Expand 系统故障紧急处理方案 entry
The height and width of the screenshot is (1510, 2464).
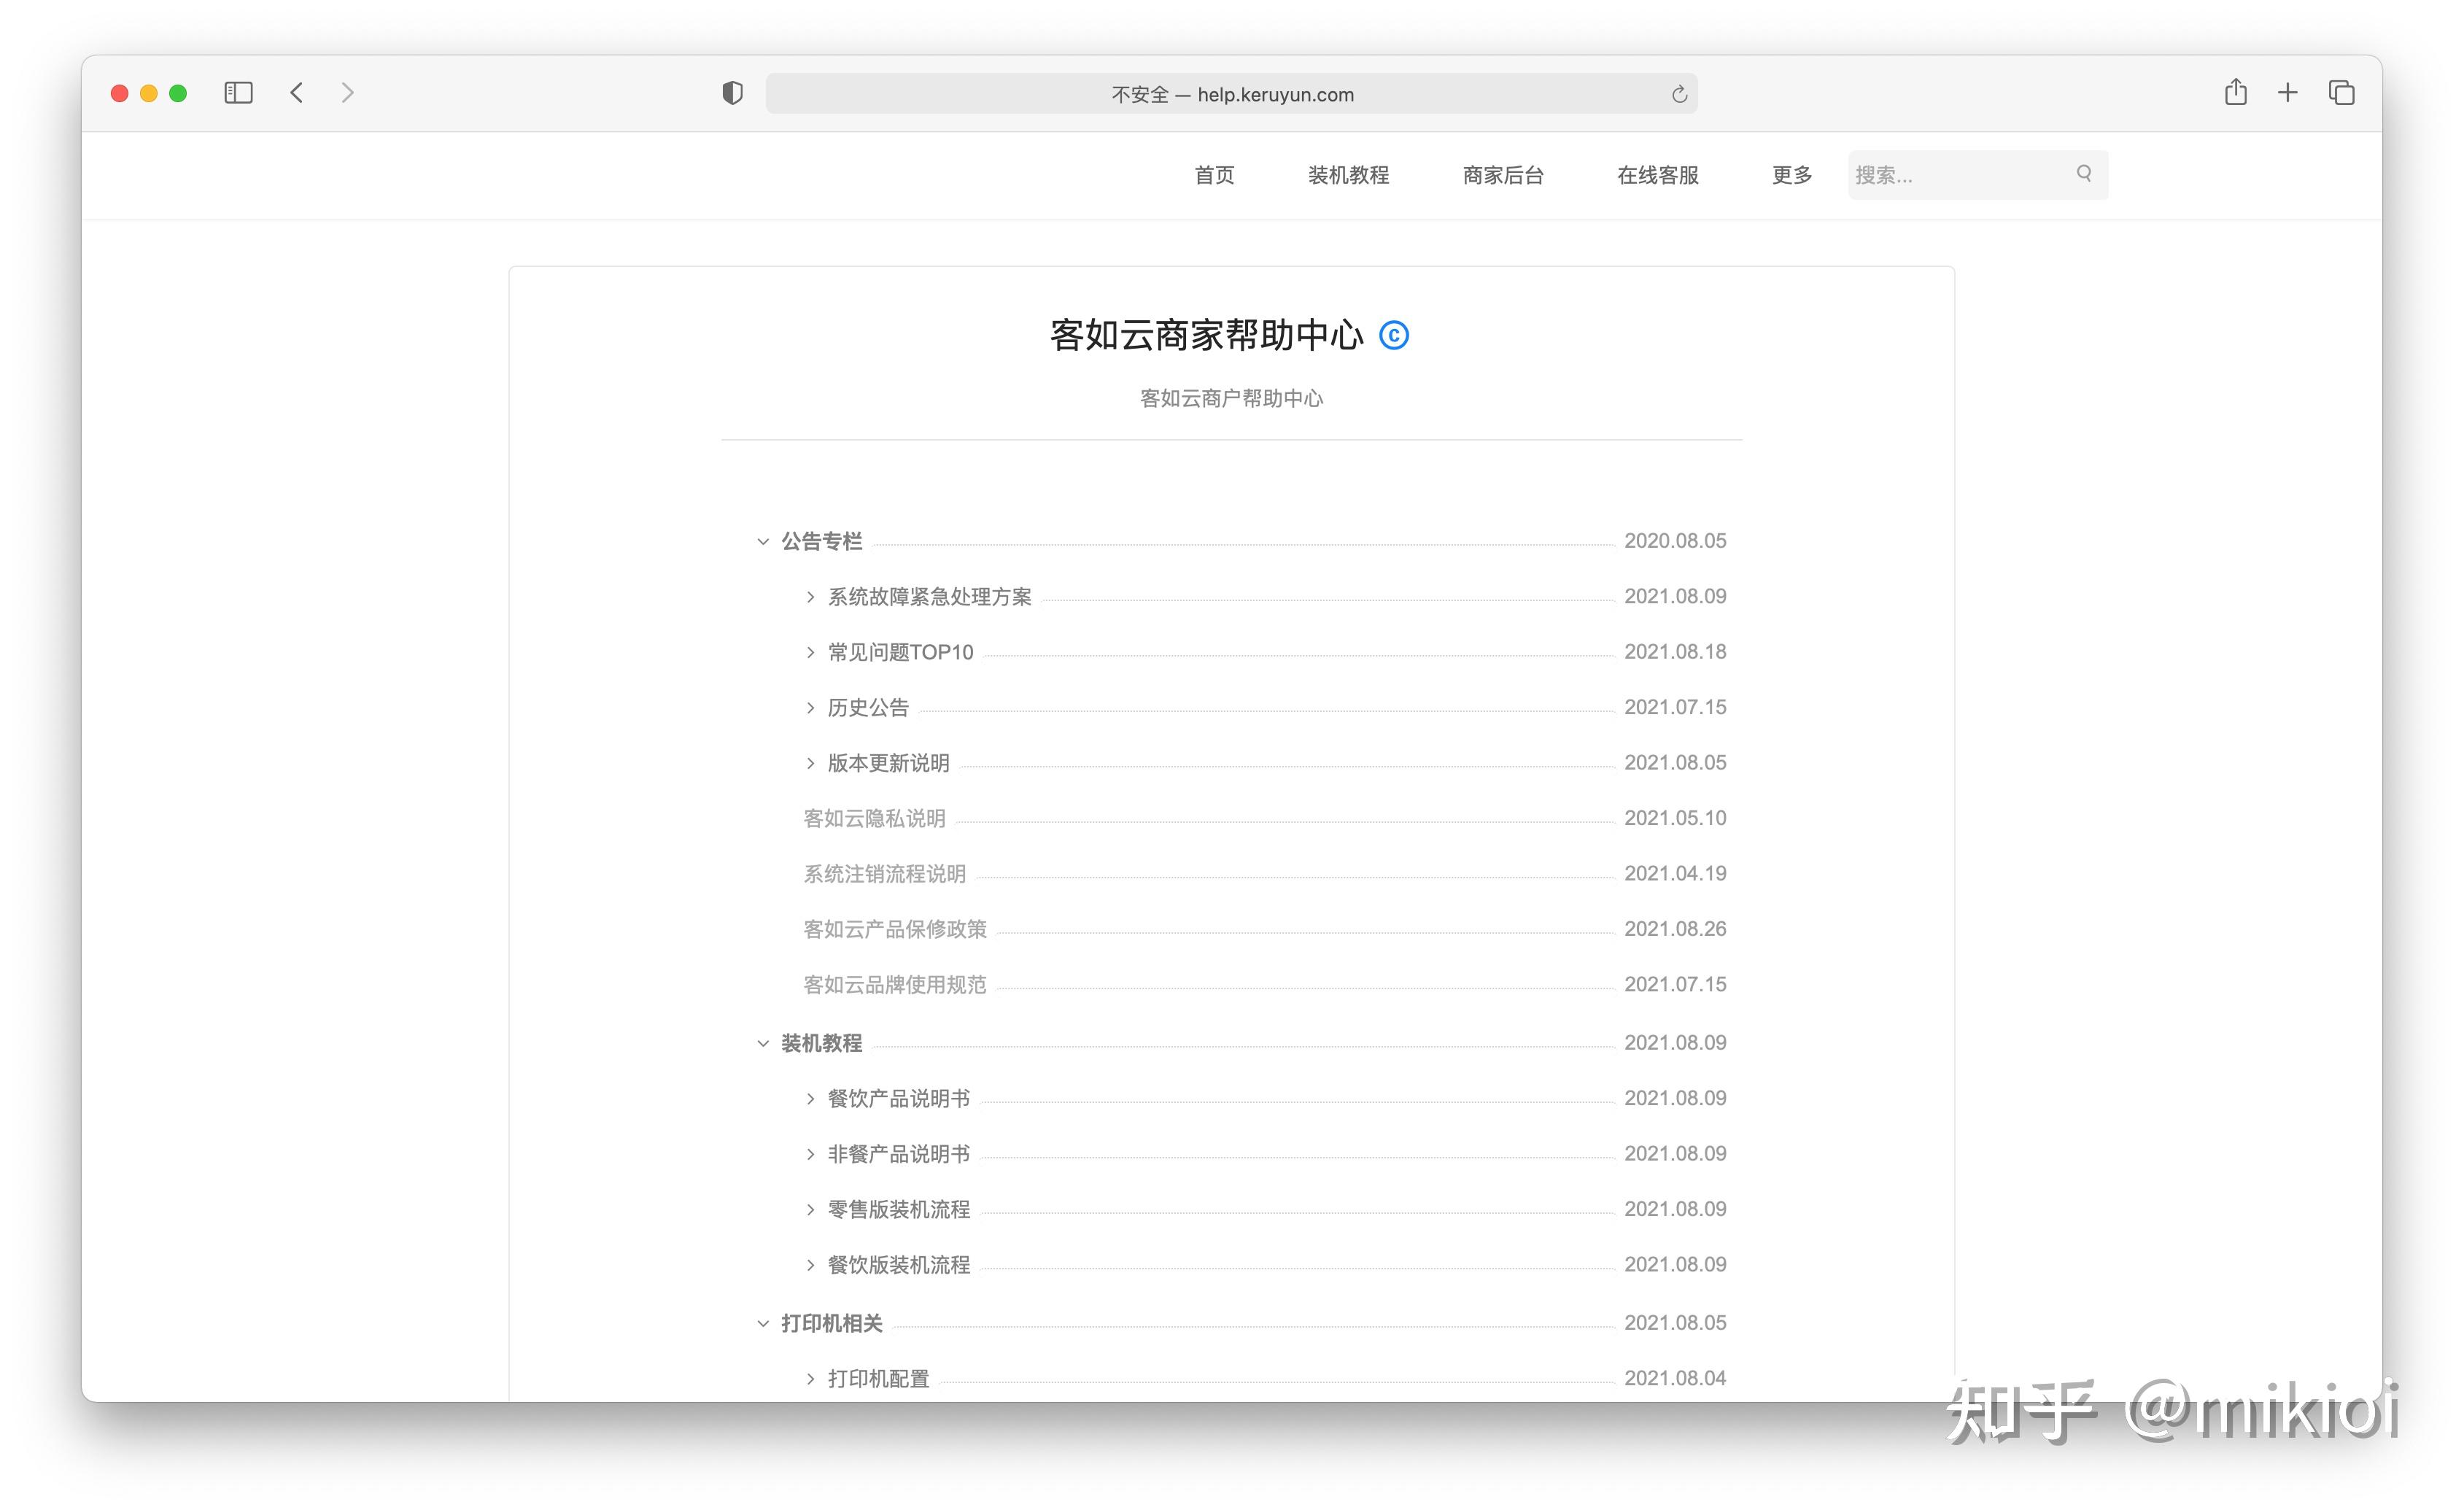pos(810,597)
